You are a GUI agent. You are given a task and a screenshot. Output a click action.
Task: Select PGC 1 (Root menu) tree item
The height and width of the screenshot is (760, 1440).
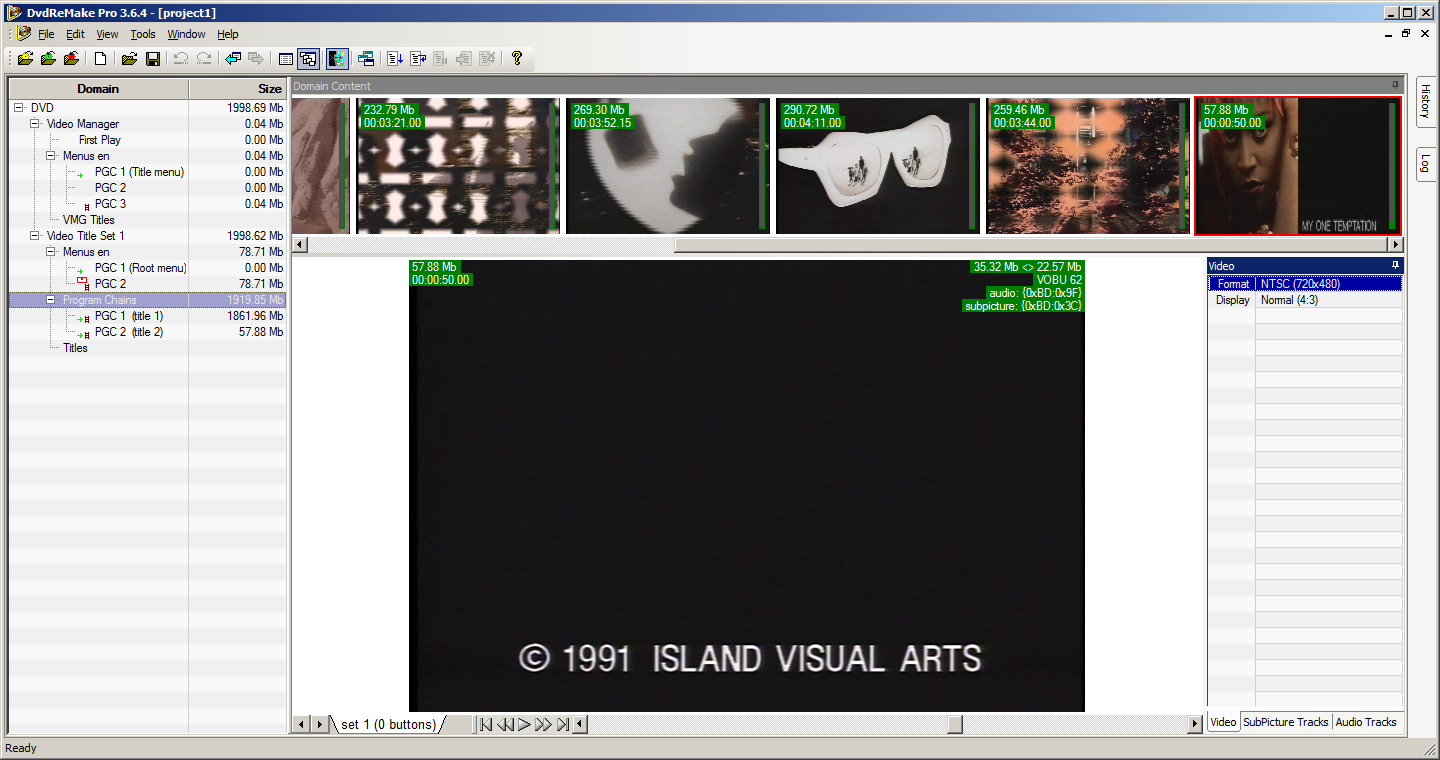click(141, 268)
